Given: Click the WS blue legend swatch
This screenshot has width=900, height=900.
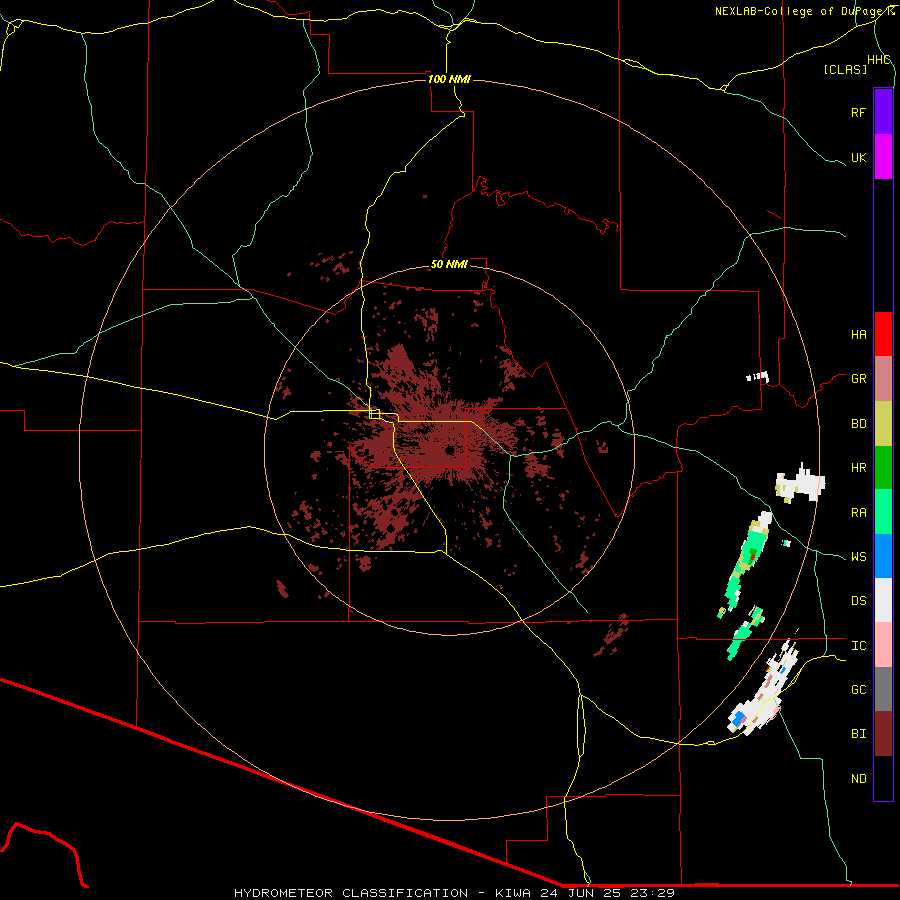Looking at the screenshot, I should (x=883, y=556).
